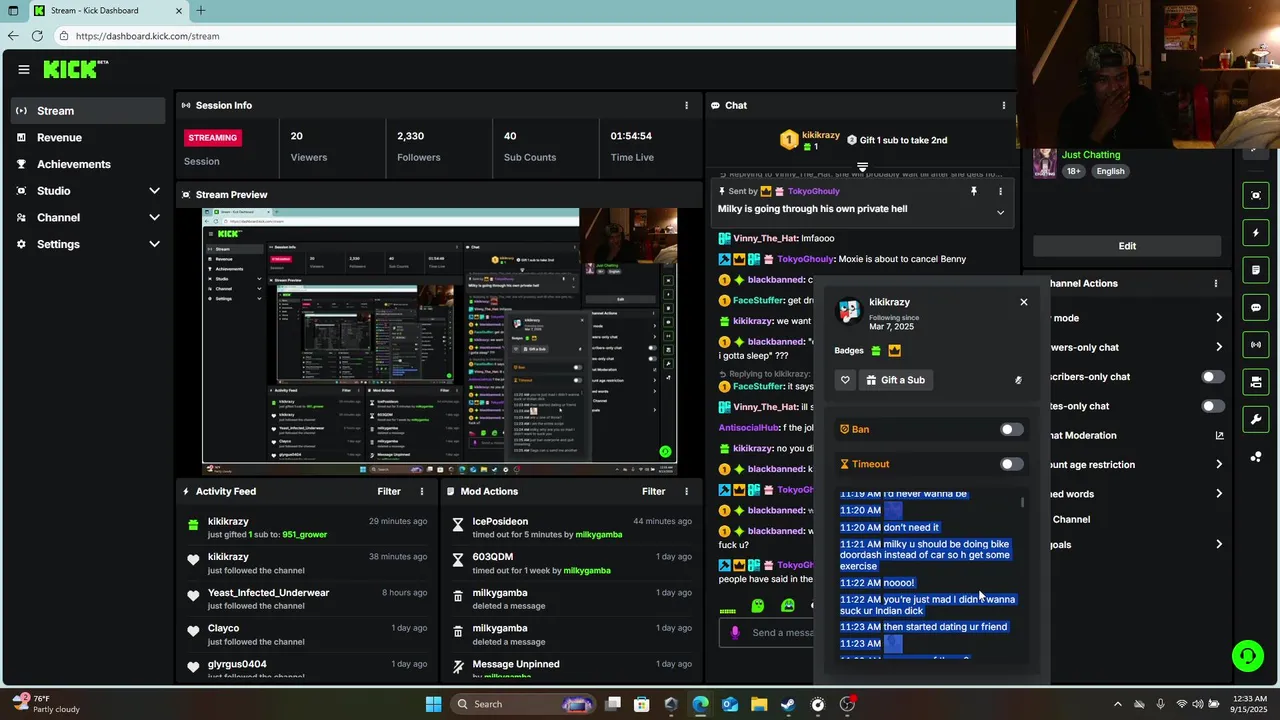Viewport: 1280px width, 720px height.
Task: Expand Settings navigation section
Action: (x=88, y=244)
